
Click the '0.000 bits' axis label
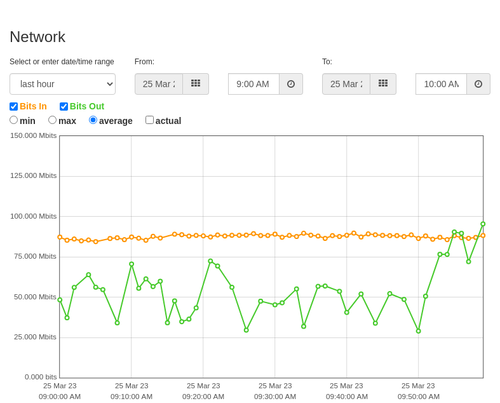[x=41, y=377]
